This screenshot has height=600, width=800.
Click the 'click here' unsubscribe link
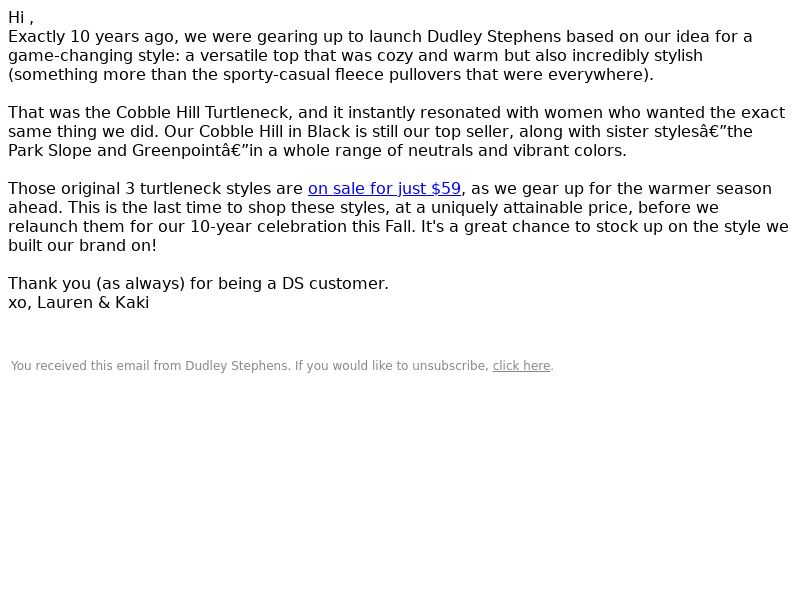tap(521, 366)
